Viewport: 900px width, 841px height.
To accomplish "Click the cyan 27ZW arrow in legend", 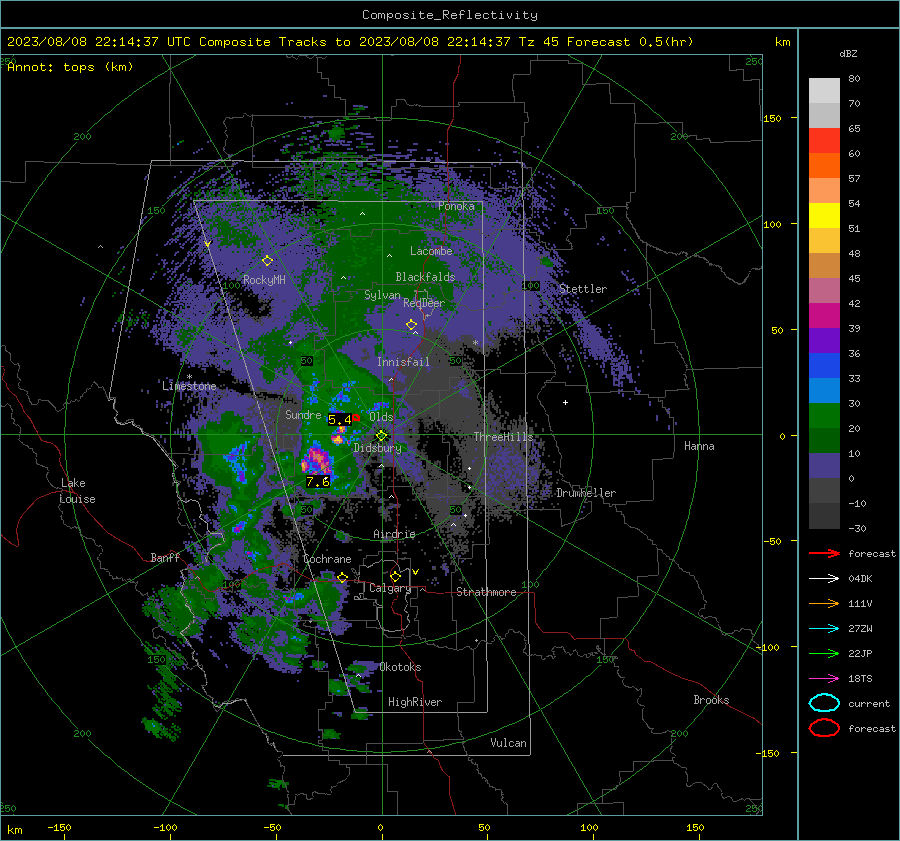I will pos(824,629).
